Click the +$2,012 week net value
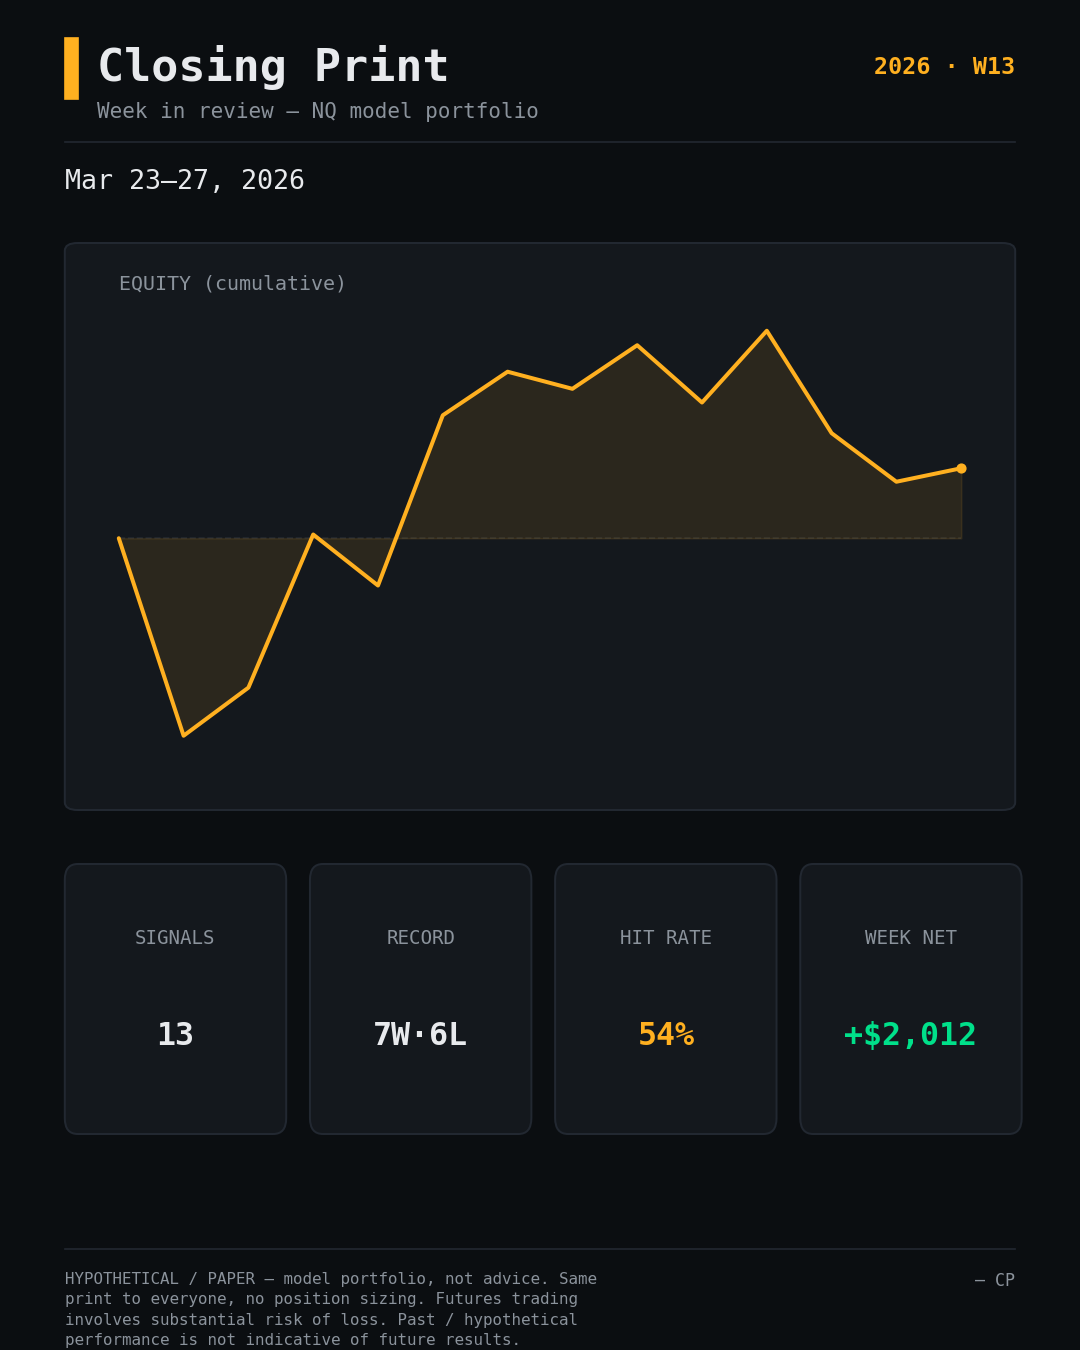 (x=911, y=1035)
